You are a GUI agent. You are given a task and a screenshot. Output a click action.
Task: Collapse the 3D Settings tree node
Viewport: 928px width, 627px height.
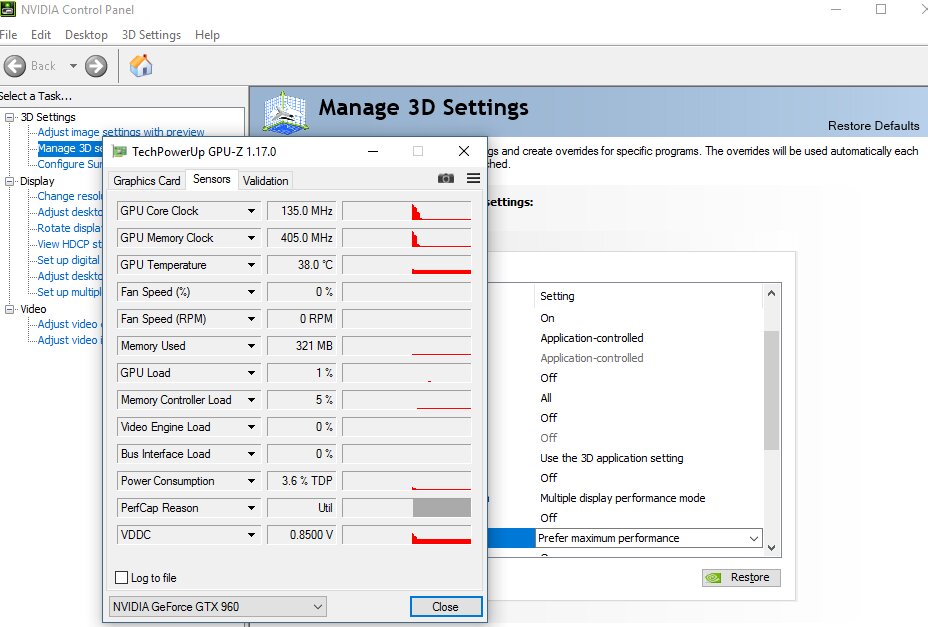point(9,117)
